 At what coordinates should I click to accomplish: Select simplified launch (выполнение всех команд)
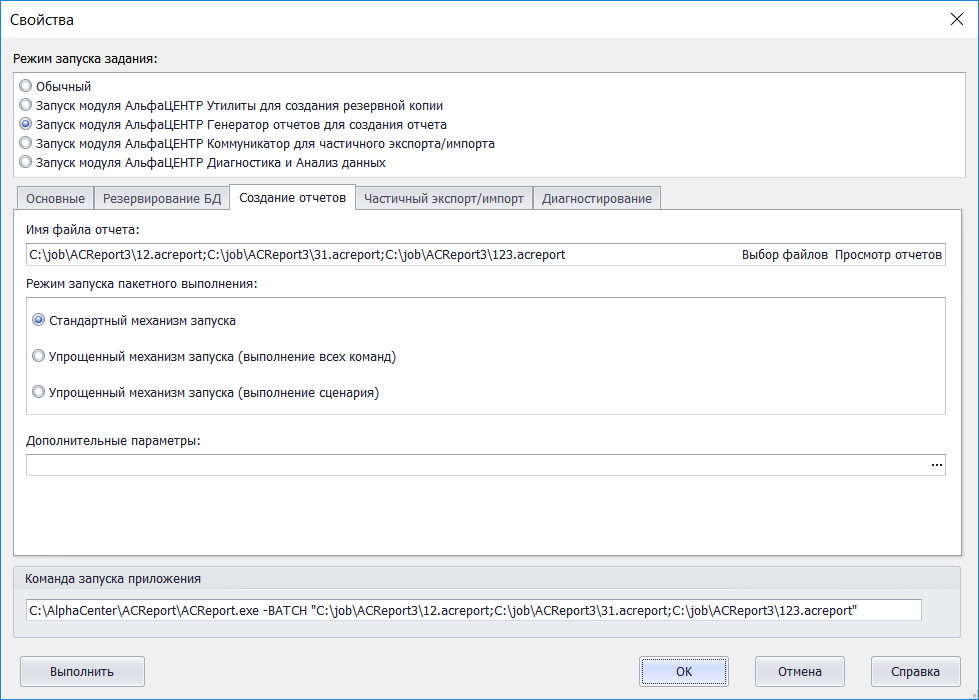[39, 356]
